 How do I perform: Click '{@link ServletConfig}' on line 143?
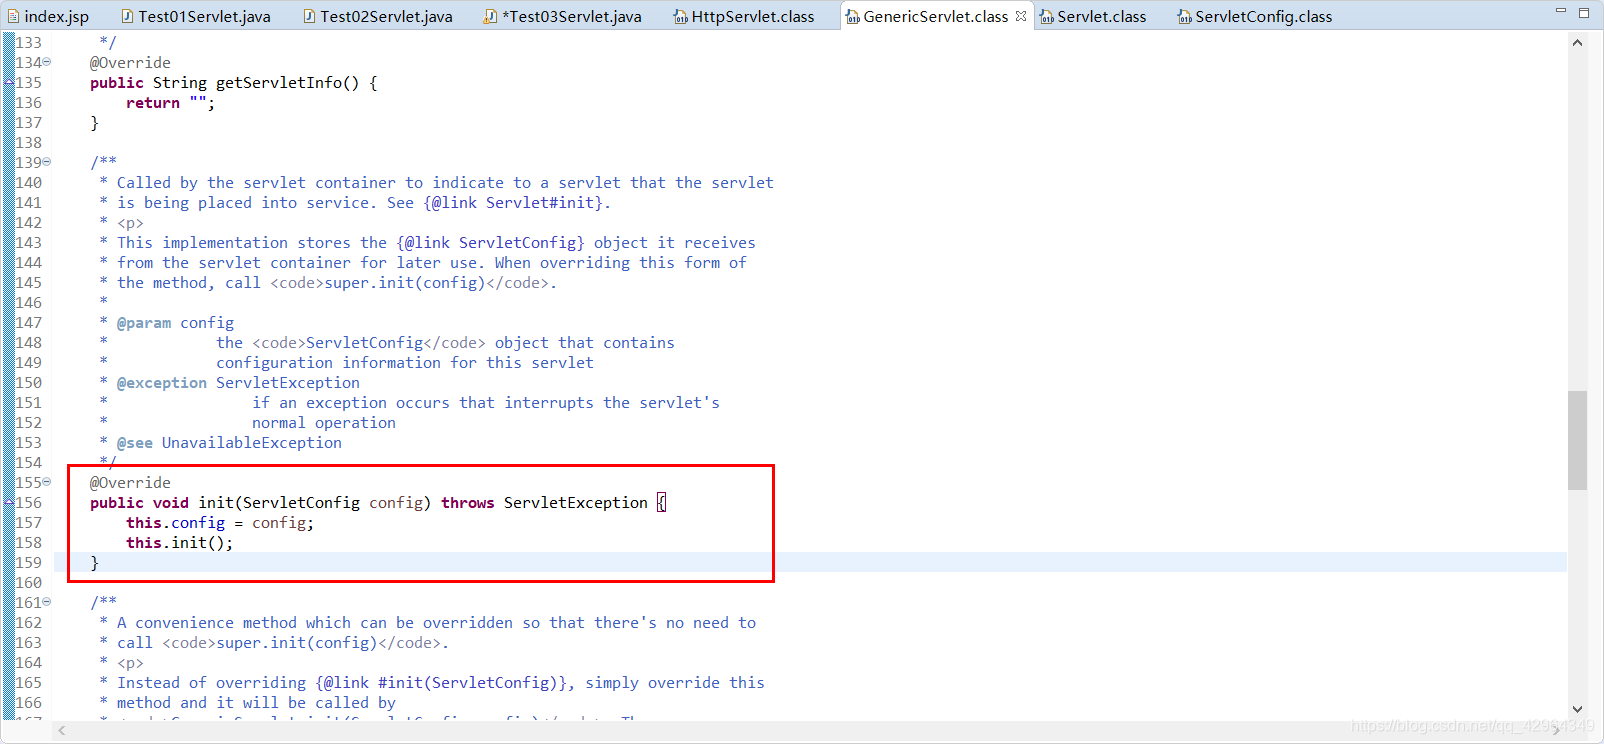point(491,243)
